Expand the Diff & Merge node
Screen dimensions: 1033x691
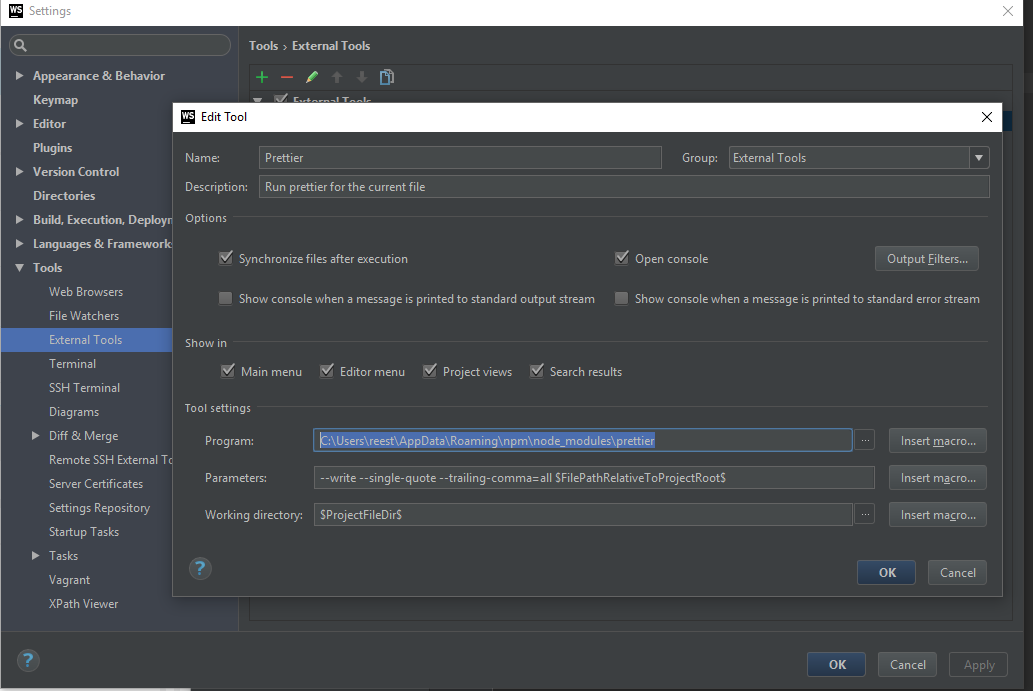36,435
